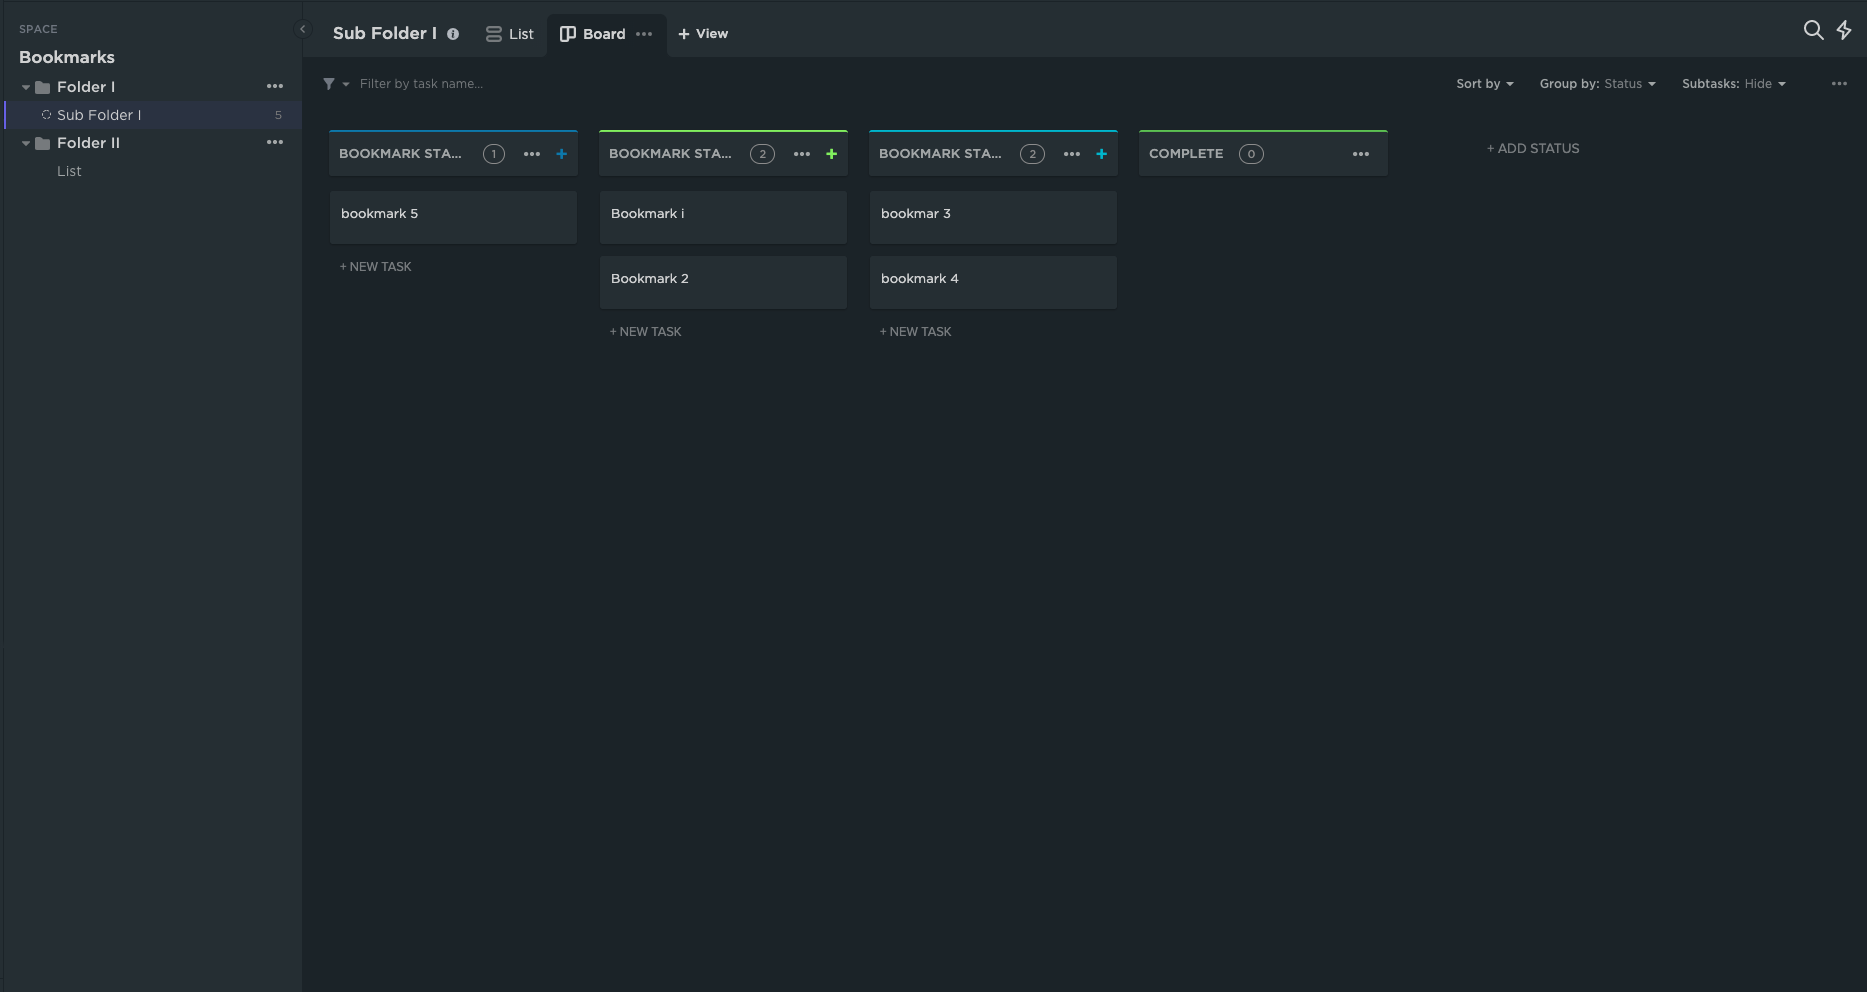The image size is (1867, 992).
Task: Add a new view with + View
Action: [x=703, y=34]
